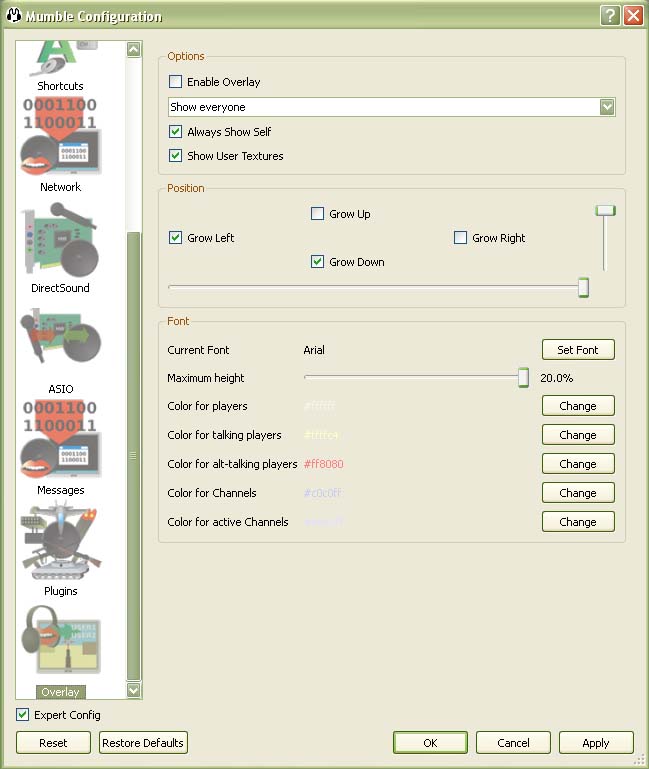Click the talking players color value
649x769 pixels.
point(321,435)
